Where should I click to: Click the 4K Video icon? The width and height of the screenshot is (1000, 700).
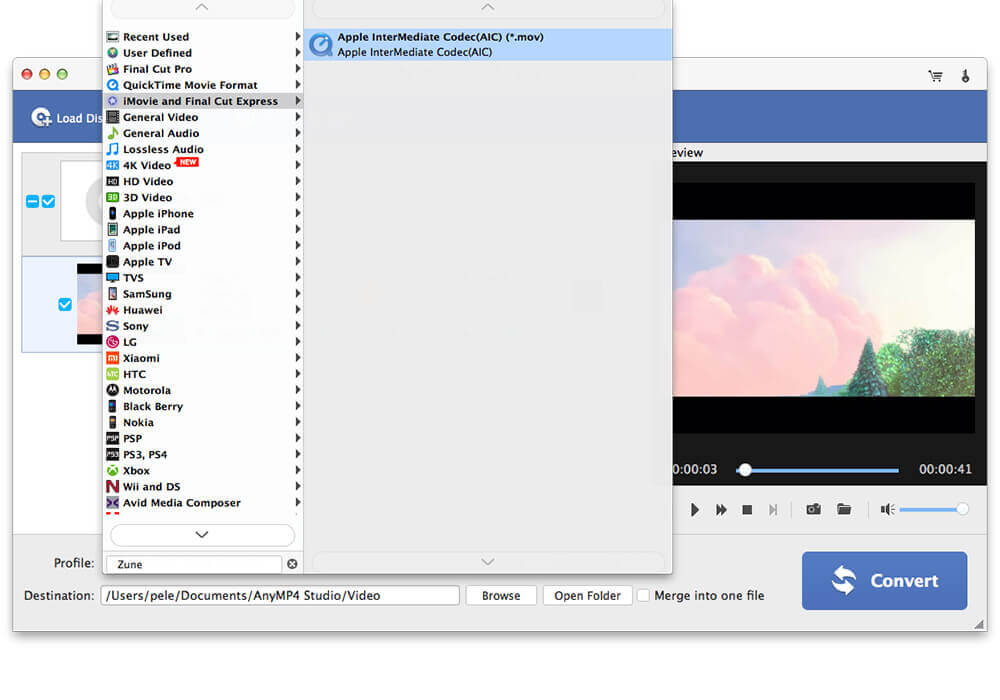coord(113,165)
